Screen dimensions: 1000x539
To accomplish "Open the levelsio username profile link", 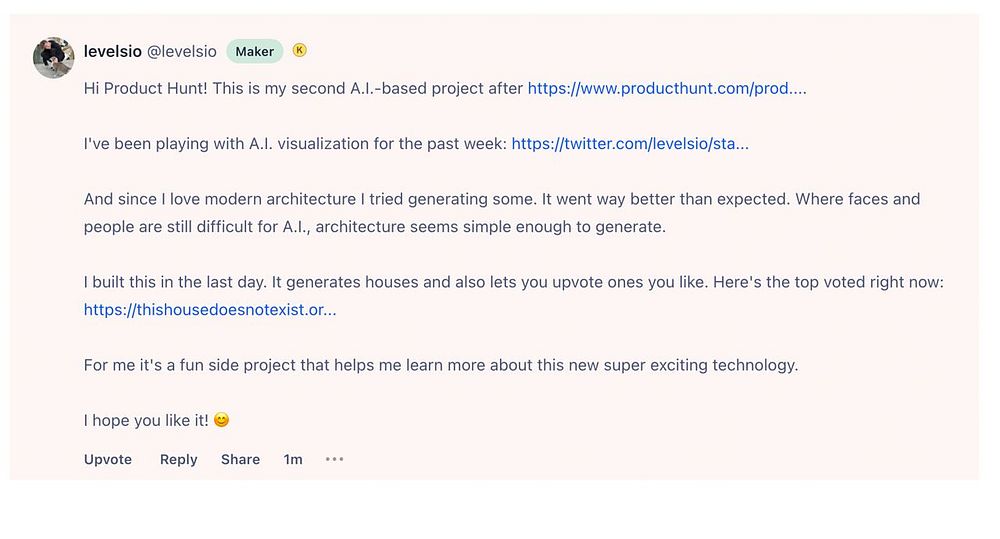I will pyautogui.click(x=113, y=52).
